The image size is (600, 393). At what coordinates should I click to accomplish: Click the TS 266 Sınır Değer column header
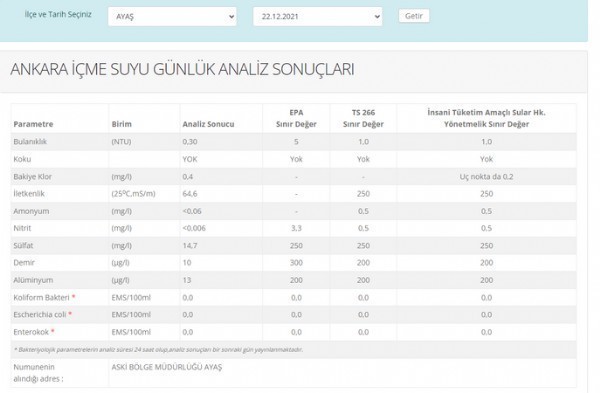coord(363,118)
